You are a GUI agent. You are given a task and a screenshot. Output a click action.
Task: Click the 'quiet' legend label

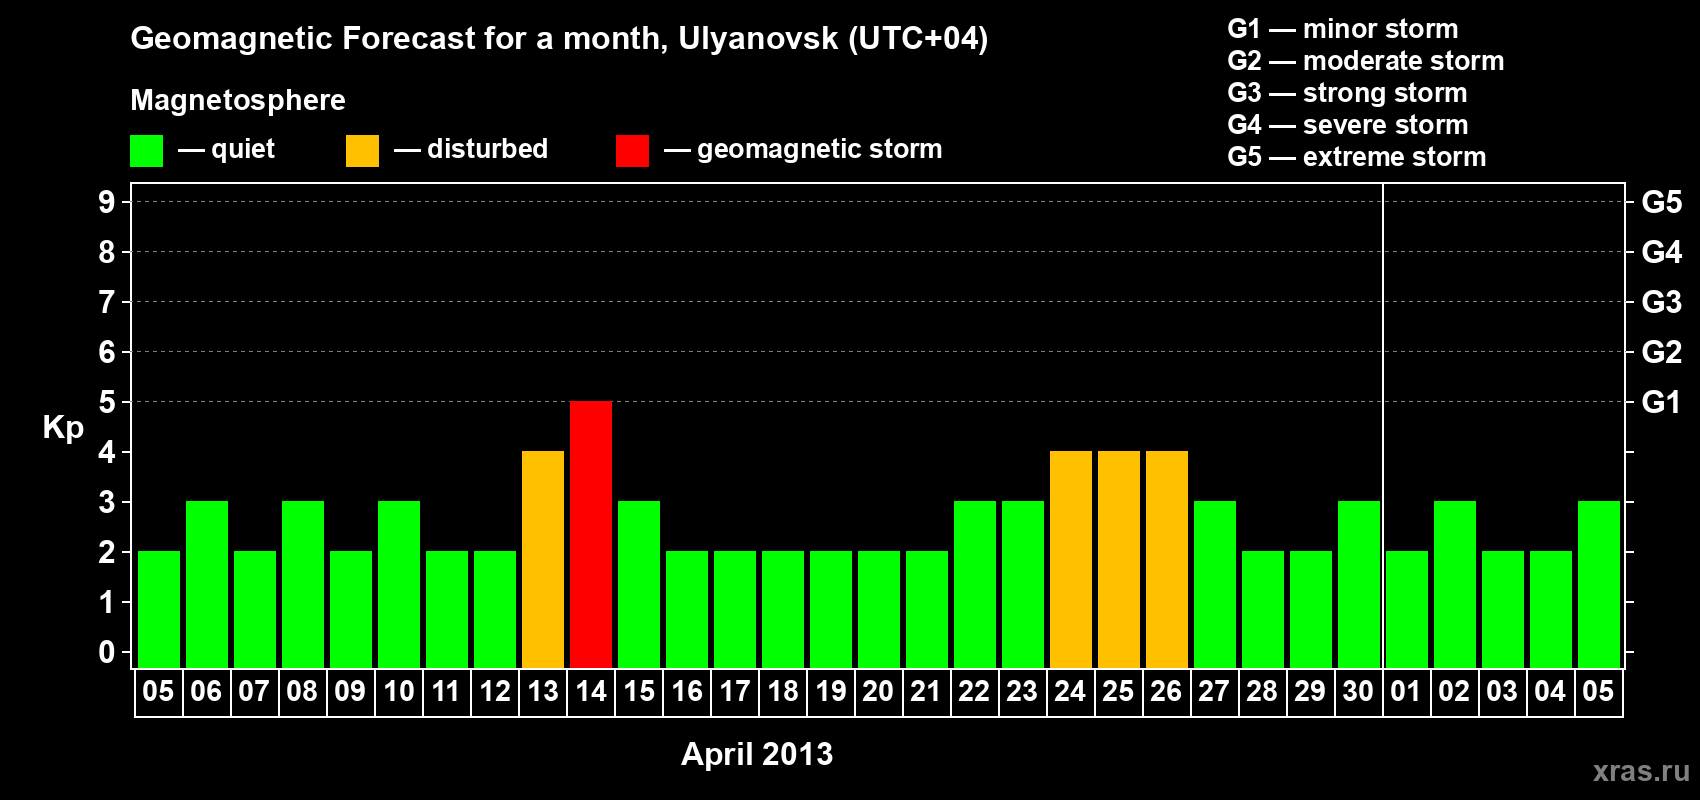(243, 149)
